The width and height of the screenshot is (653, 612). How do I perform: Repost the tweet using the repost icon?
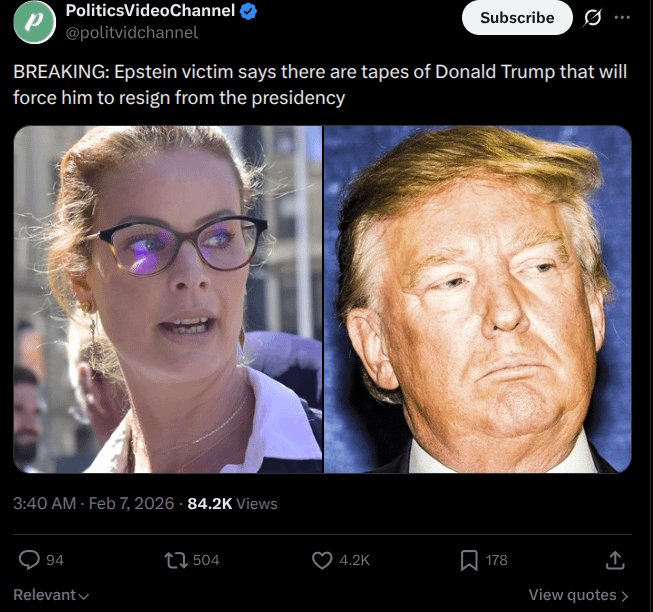tap(176, 560)
